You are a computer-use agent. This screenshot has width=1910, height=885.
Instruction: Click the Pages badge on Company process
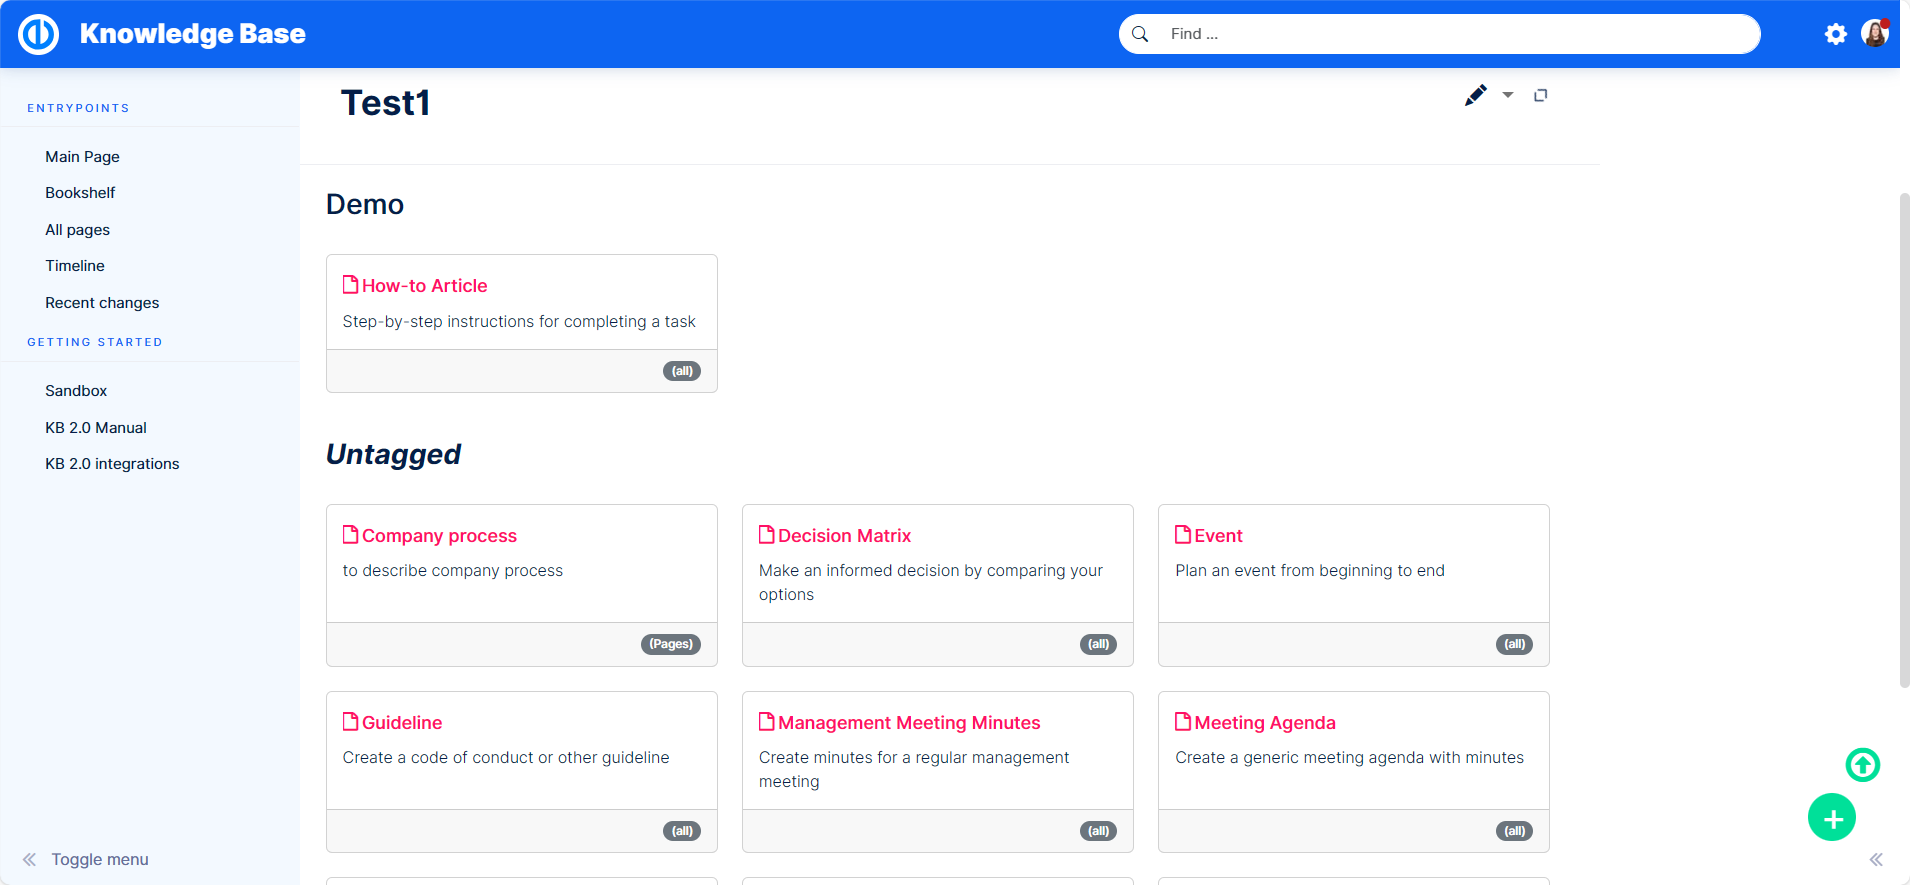tap(670, 644)
